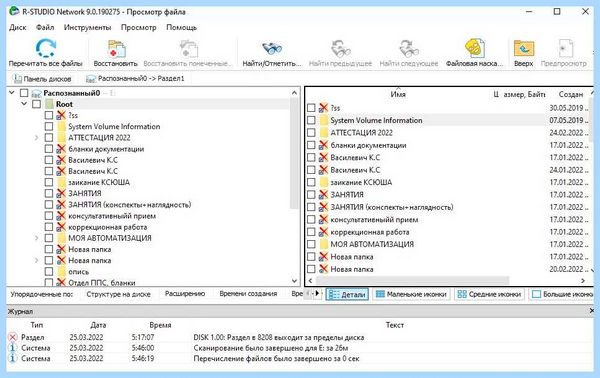Click the info icon of the 5:46:00 log entry
600x378 pixels.
(13, 347)
